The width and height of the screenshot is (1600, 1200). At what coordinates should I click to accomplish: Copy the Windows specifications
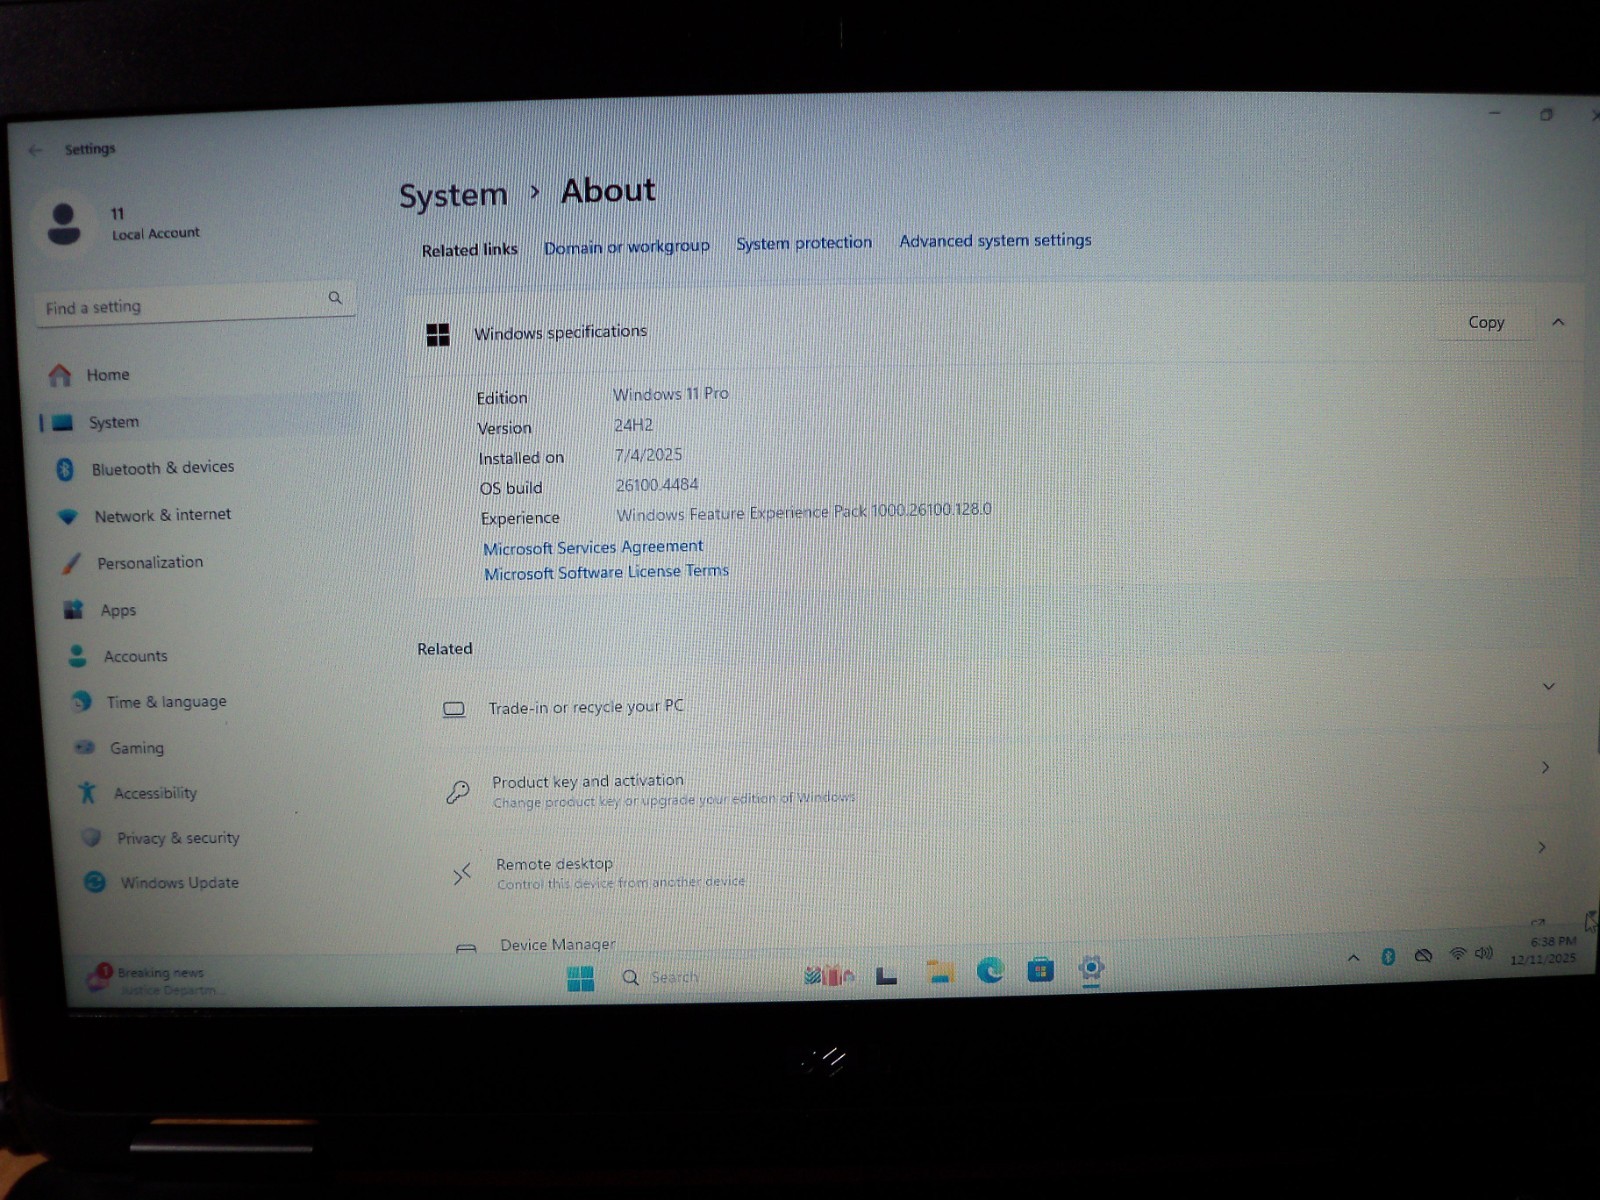1486,322
